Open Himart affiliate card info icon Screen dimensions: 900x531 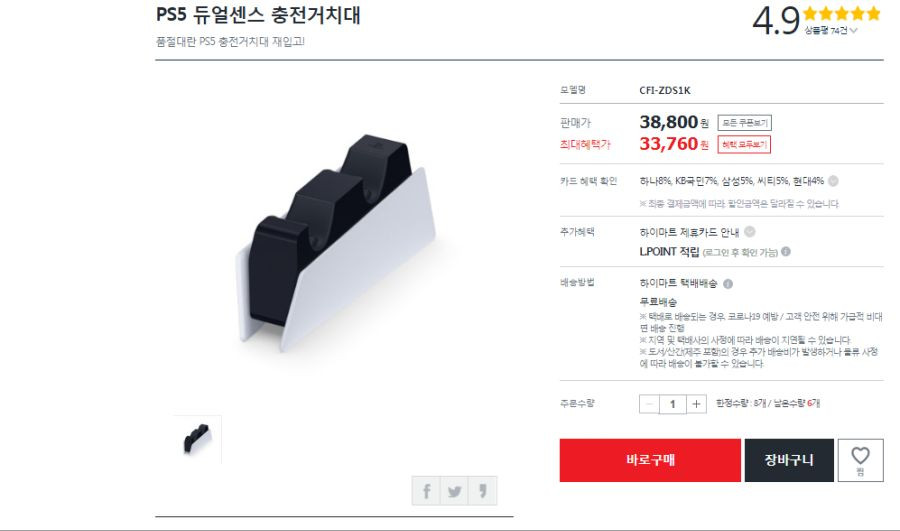(750, 232)
